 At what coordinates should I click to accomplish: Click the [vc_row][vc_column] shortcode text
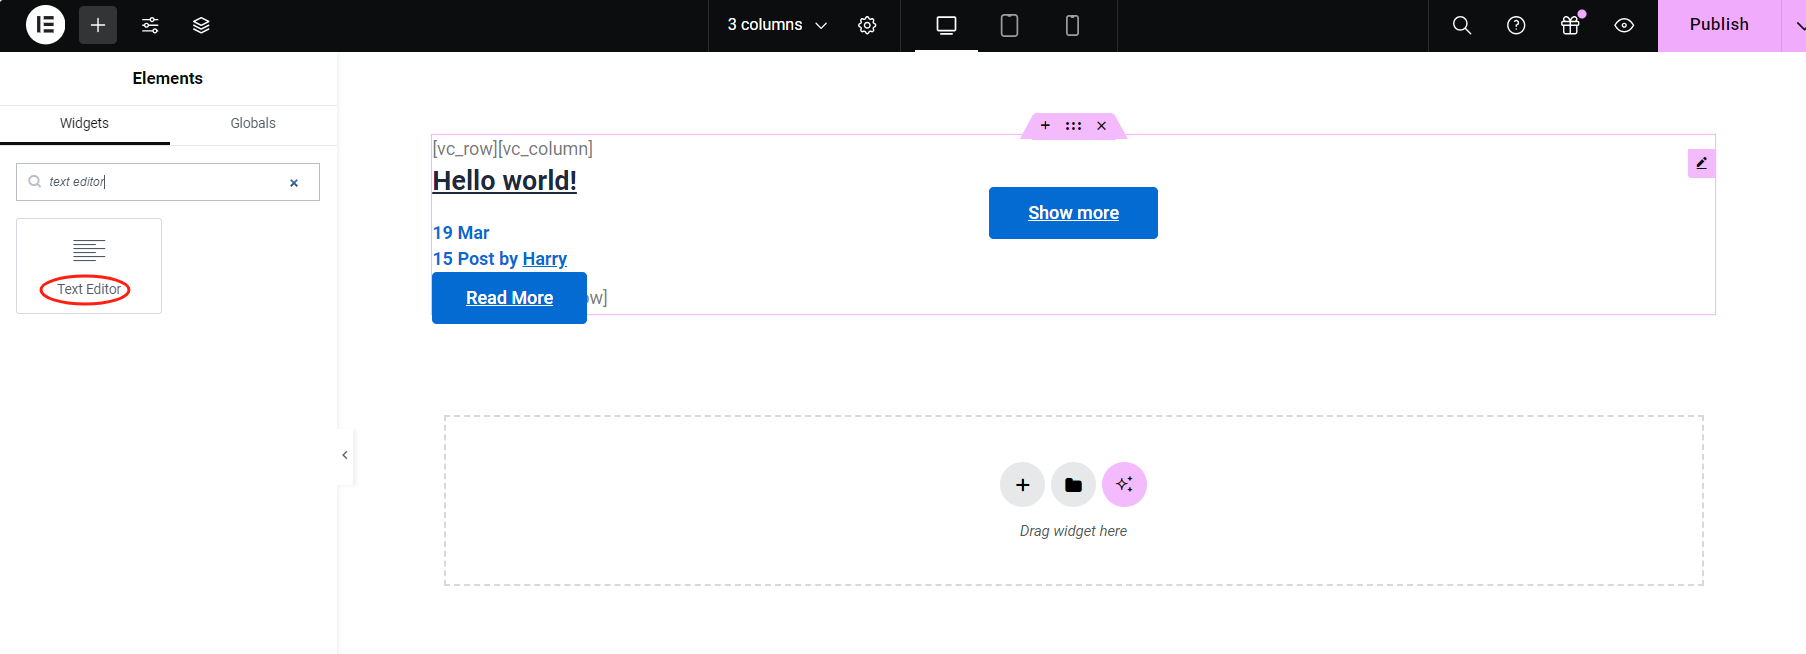click(x=512, y=149)
